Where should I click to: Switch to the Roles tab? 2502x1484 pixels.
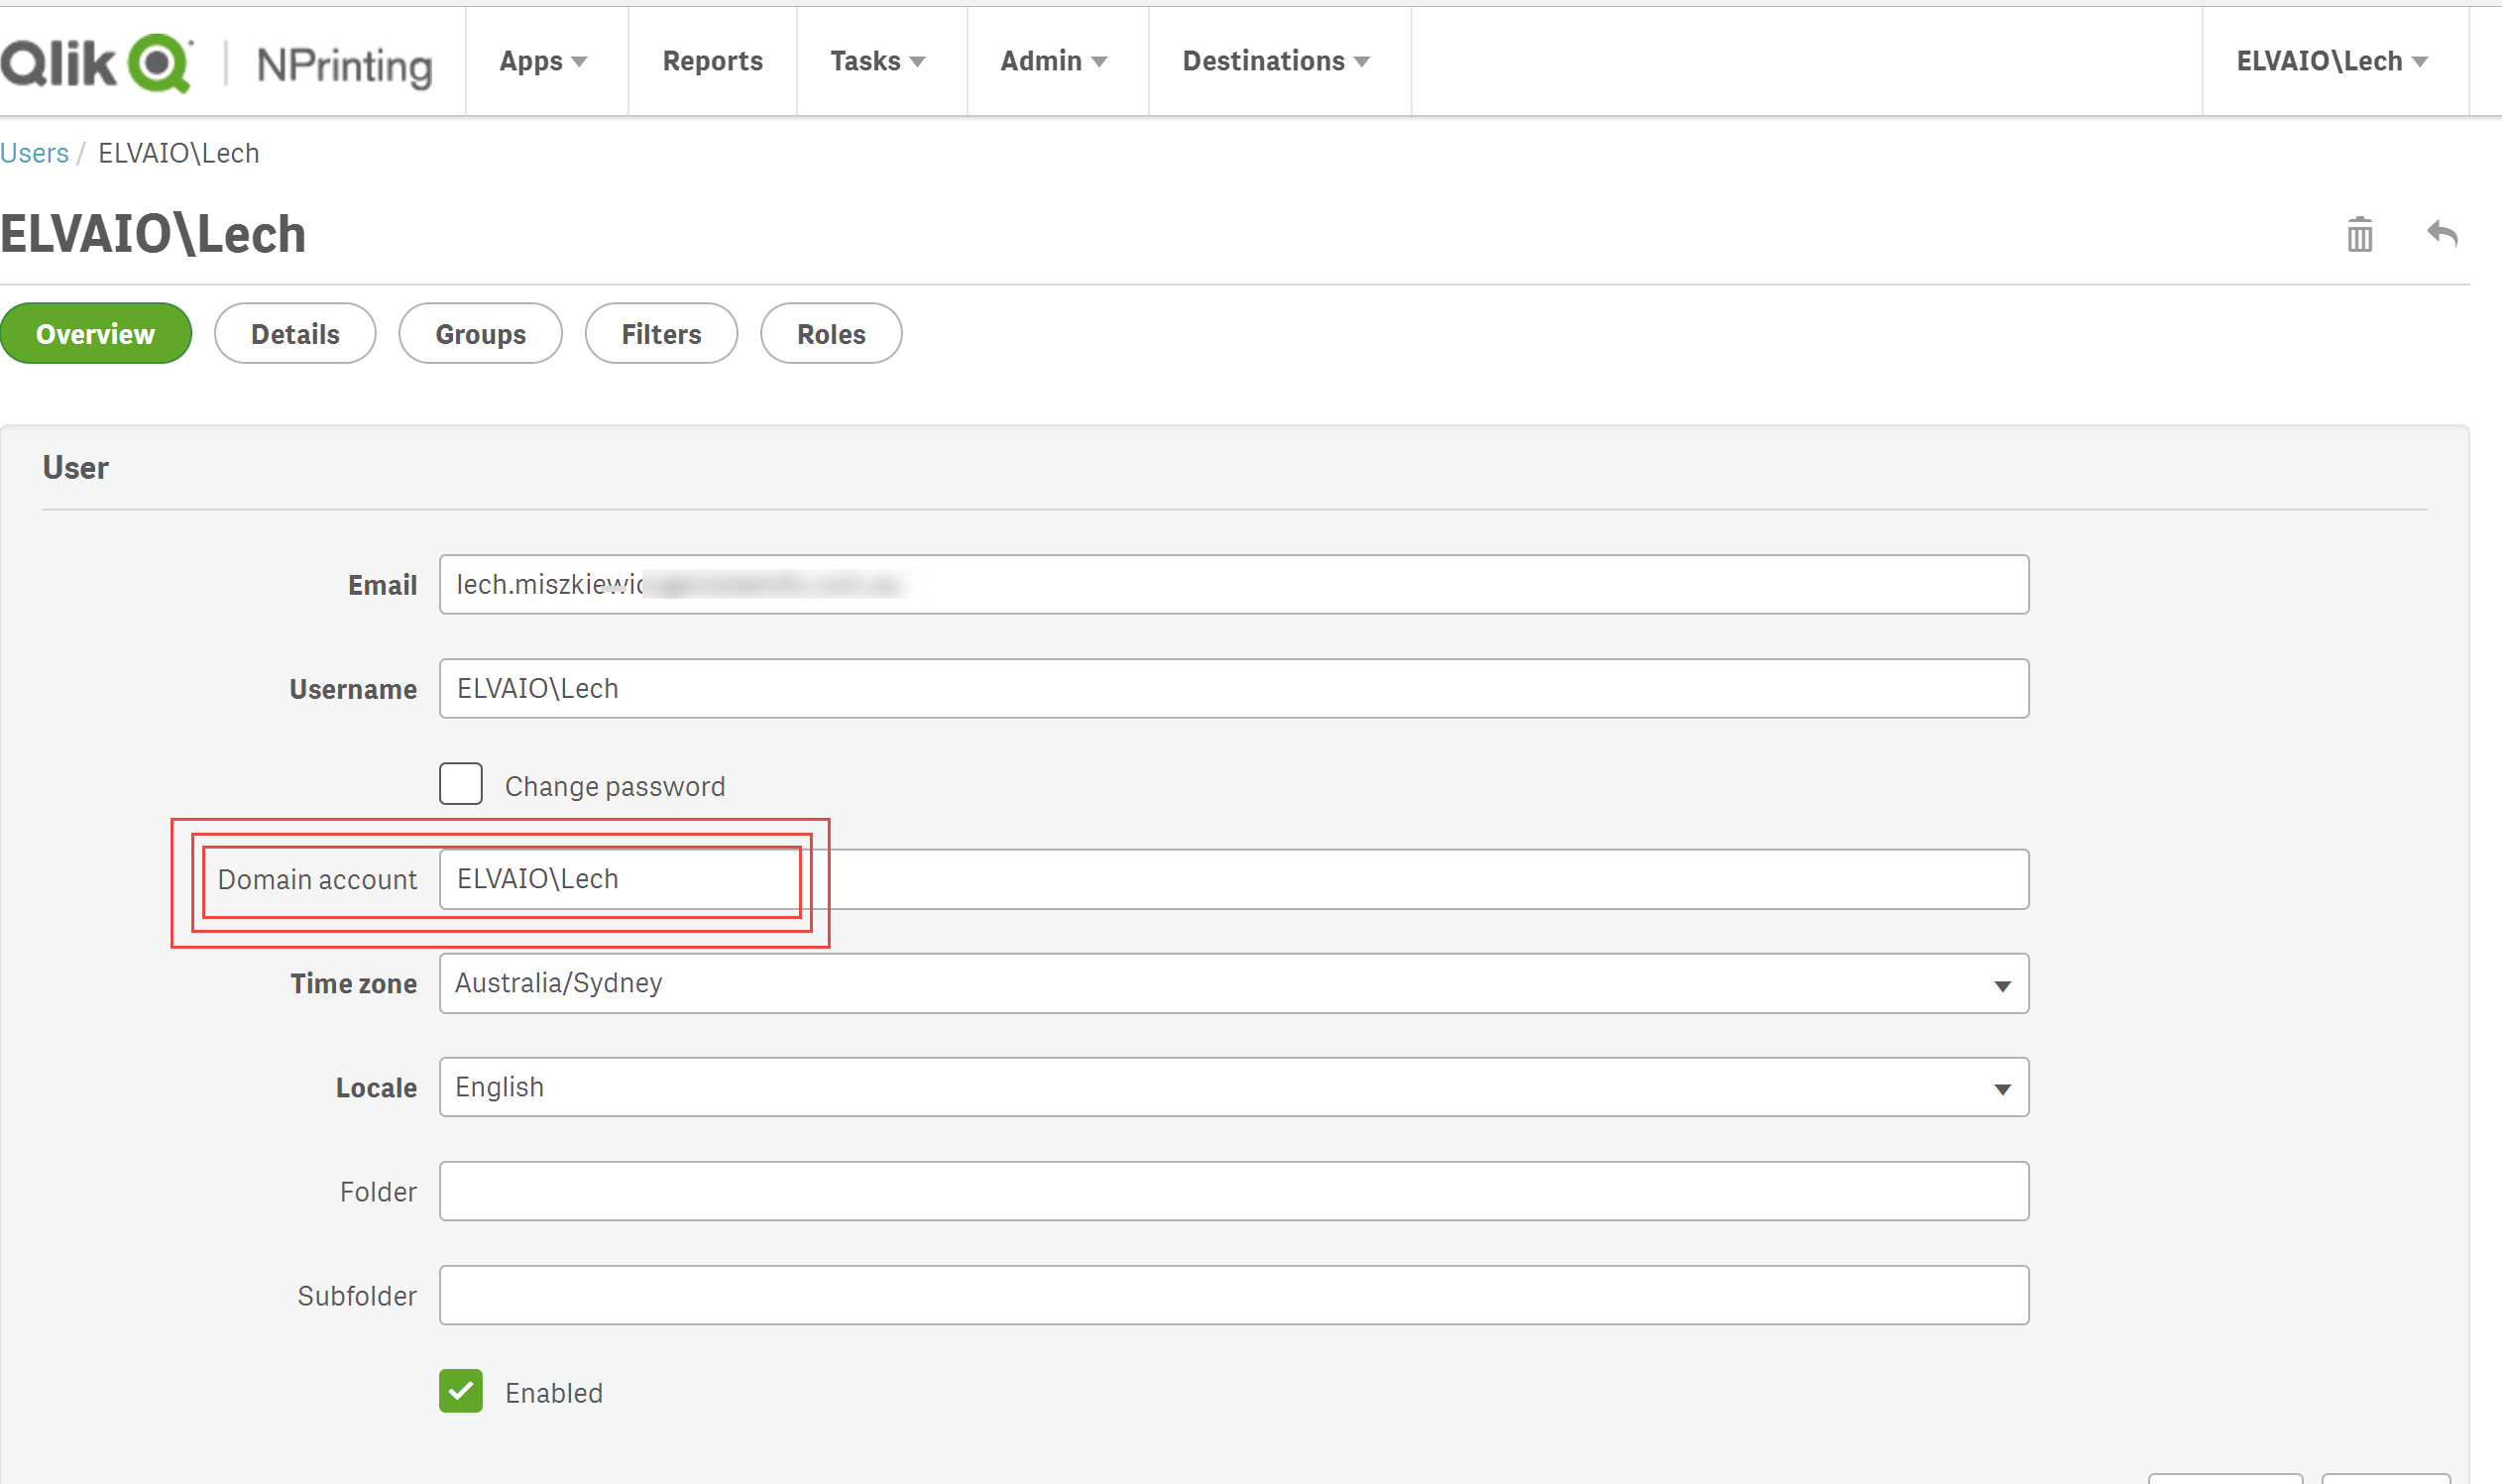click(x=831, y=334)
